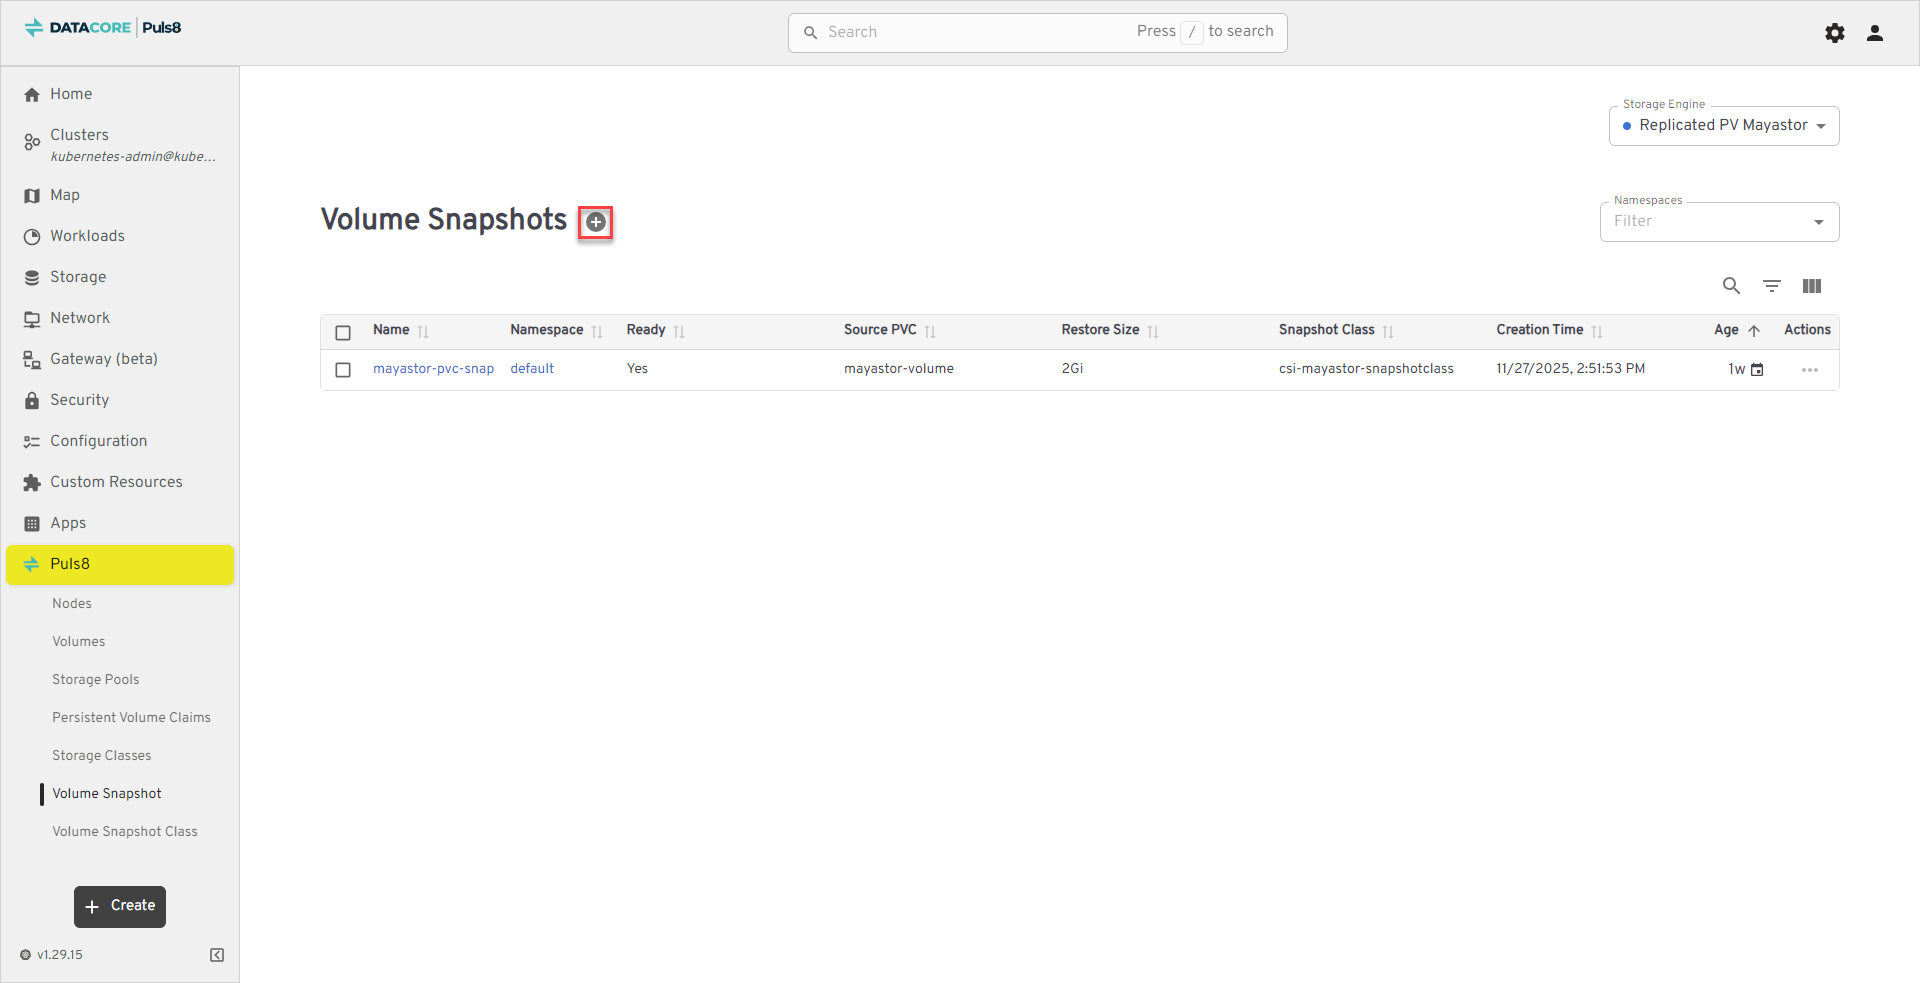Sort table by the Name column
This screenshot has width=1920, height=983.
tap(391, 330)
